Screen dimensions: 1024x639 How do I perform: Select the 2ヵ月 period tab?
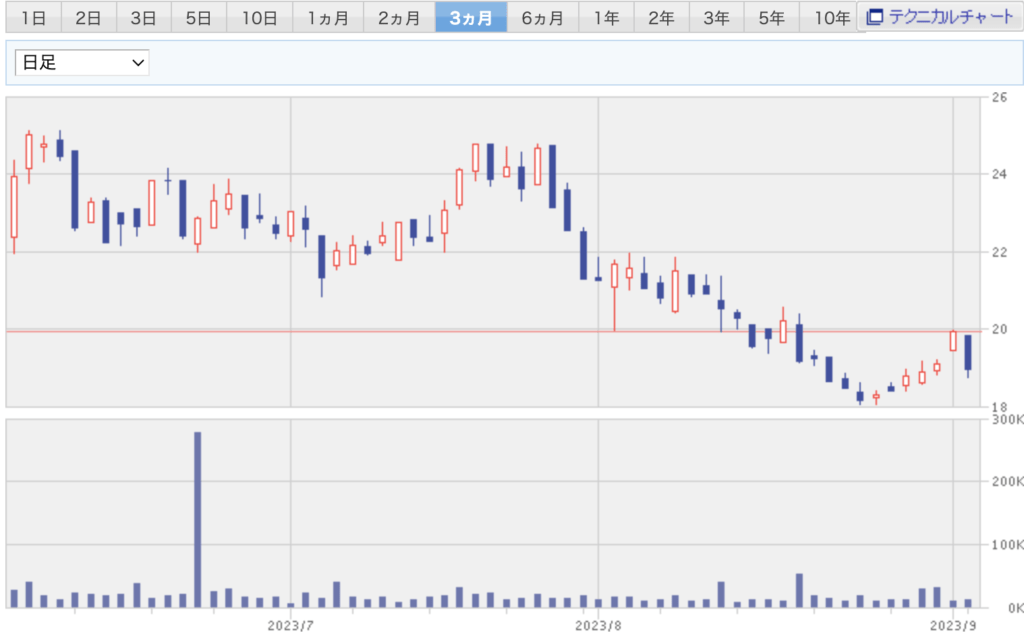pos(398,17)
